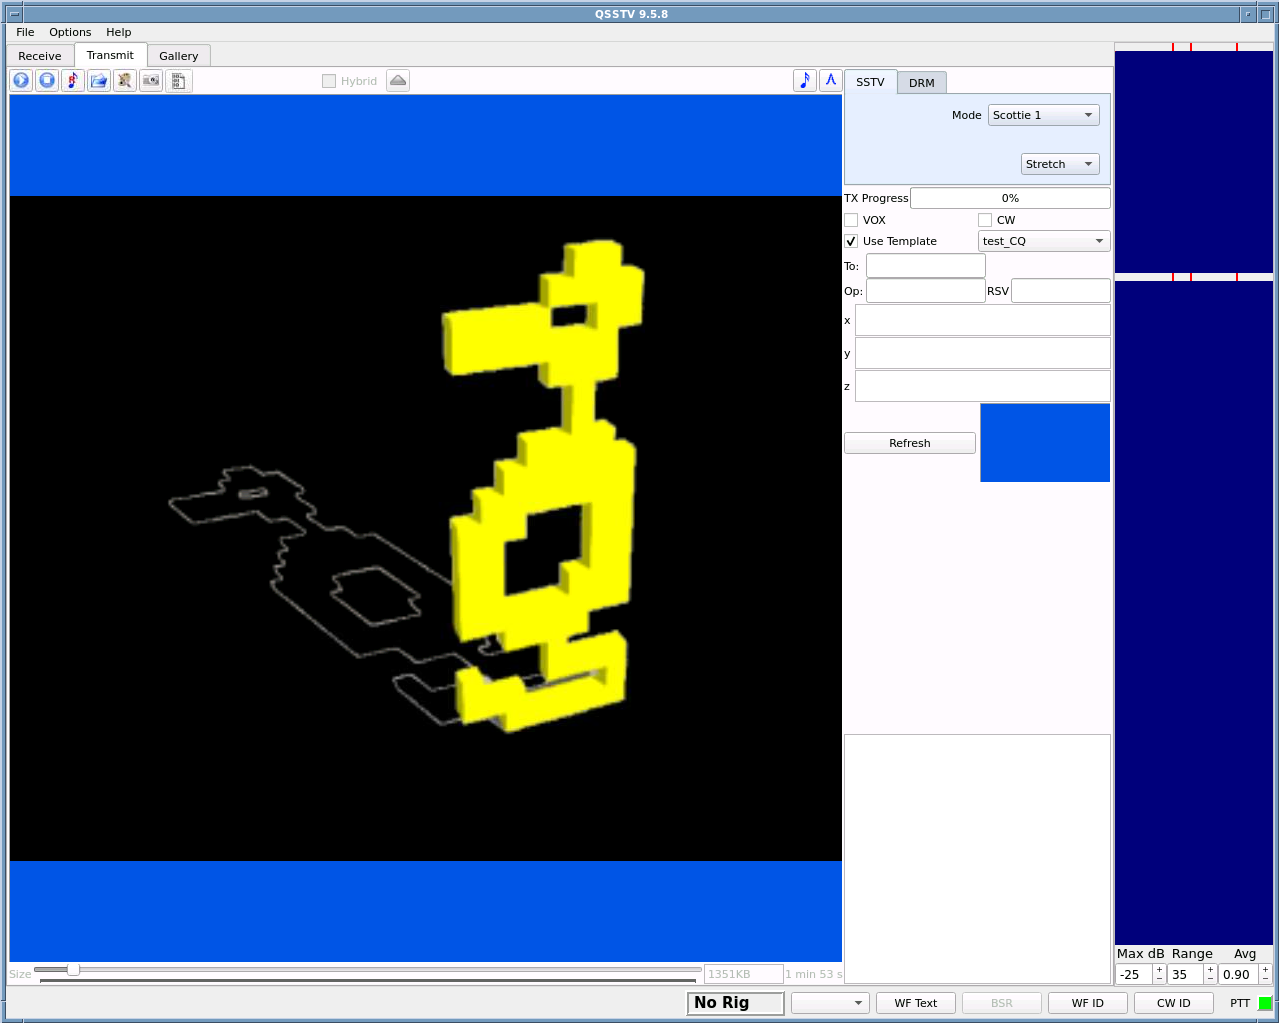This screenshot has width=1279, height=1023.
Task: Click the binary file template icon
Action: point(178,80)
